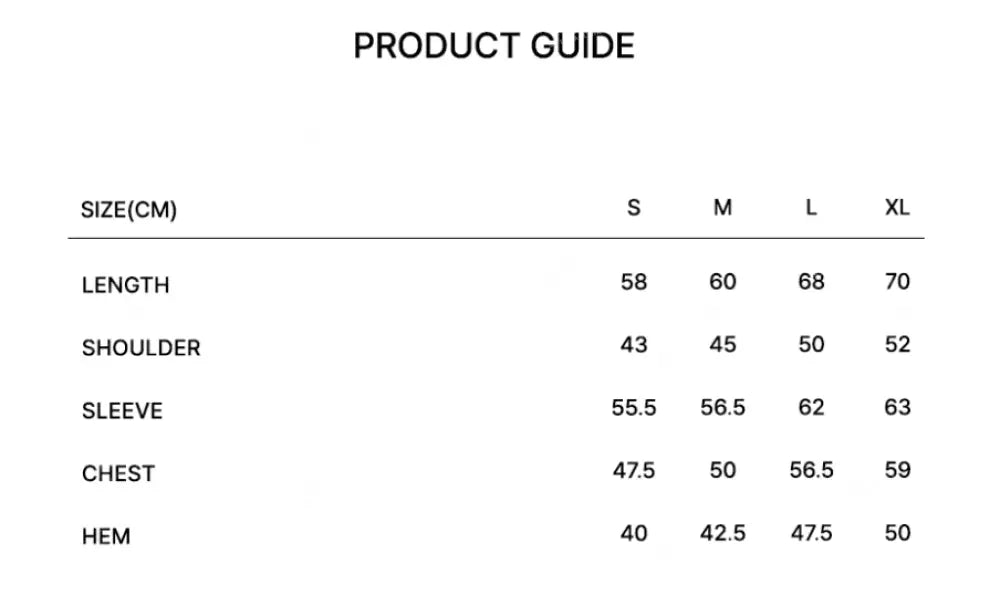Viewport: 1000px width, 595px height.
Task: Click the SIZE(CM) header label
Action: point(128,210)
